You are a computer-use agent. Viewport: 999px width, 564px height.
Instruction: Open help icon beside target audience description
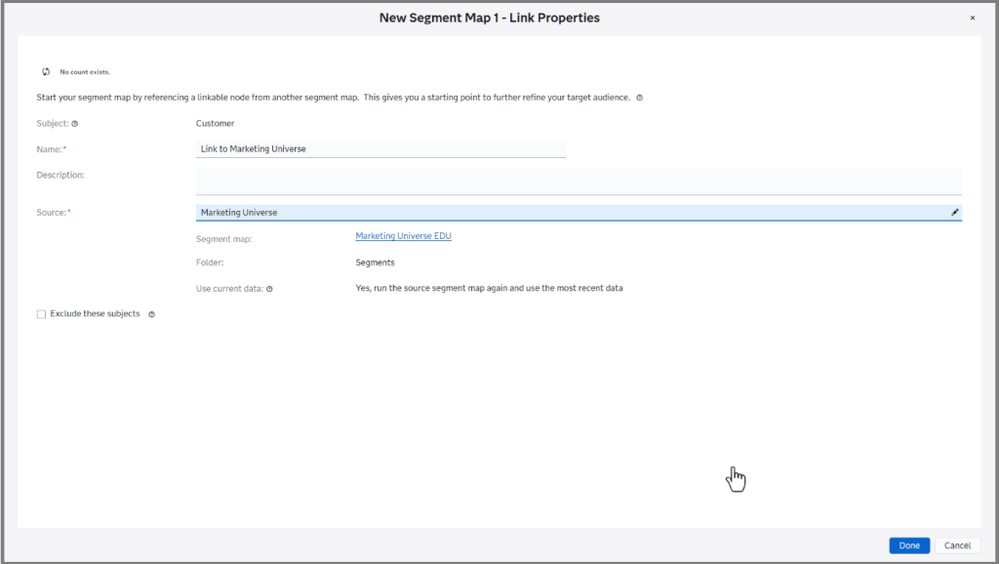(x=640, y=98)
